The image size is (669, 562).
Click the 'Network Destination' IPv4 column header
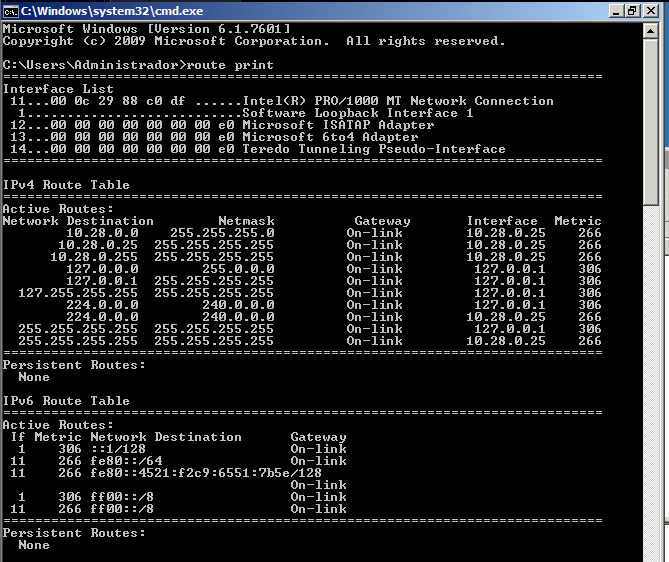(78, 221)
